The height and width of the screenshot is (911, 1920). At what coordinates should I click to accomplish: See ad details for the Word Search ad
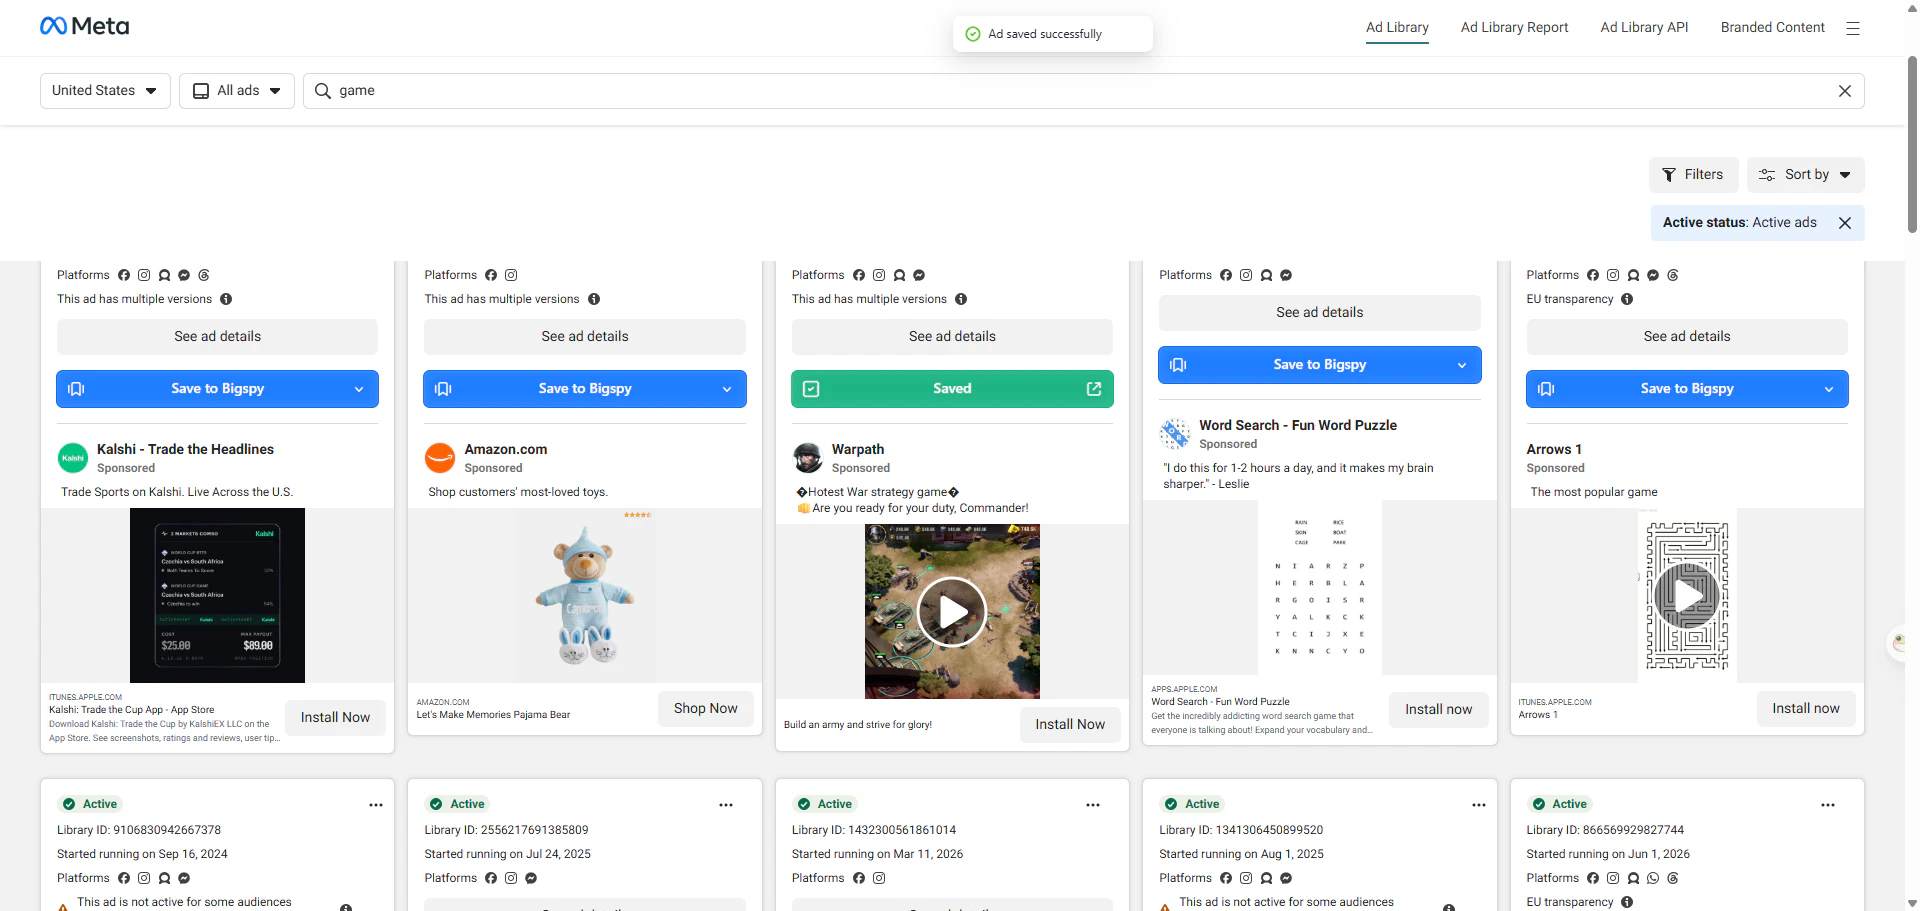point(1320,313)
